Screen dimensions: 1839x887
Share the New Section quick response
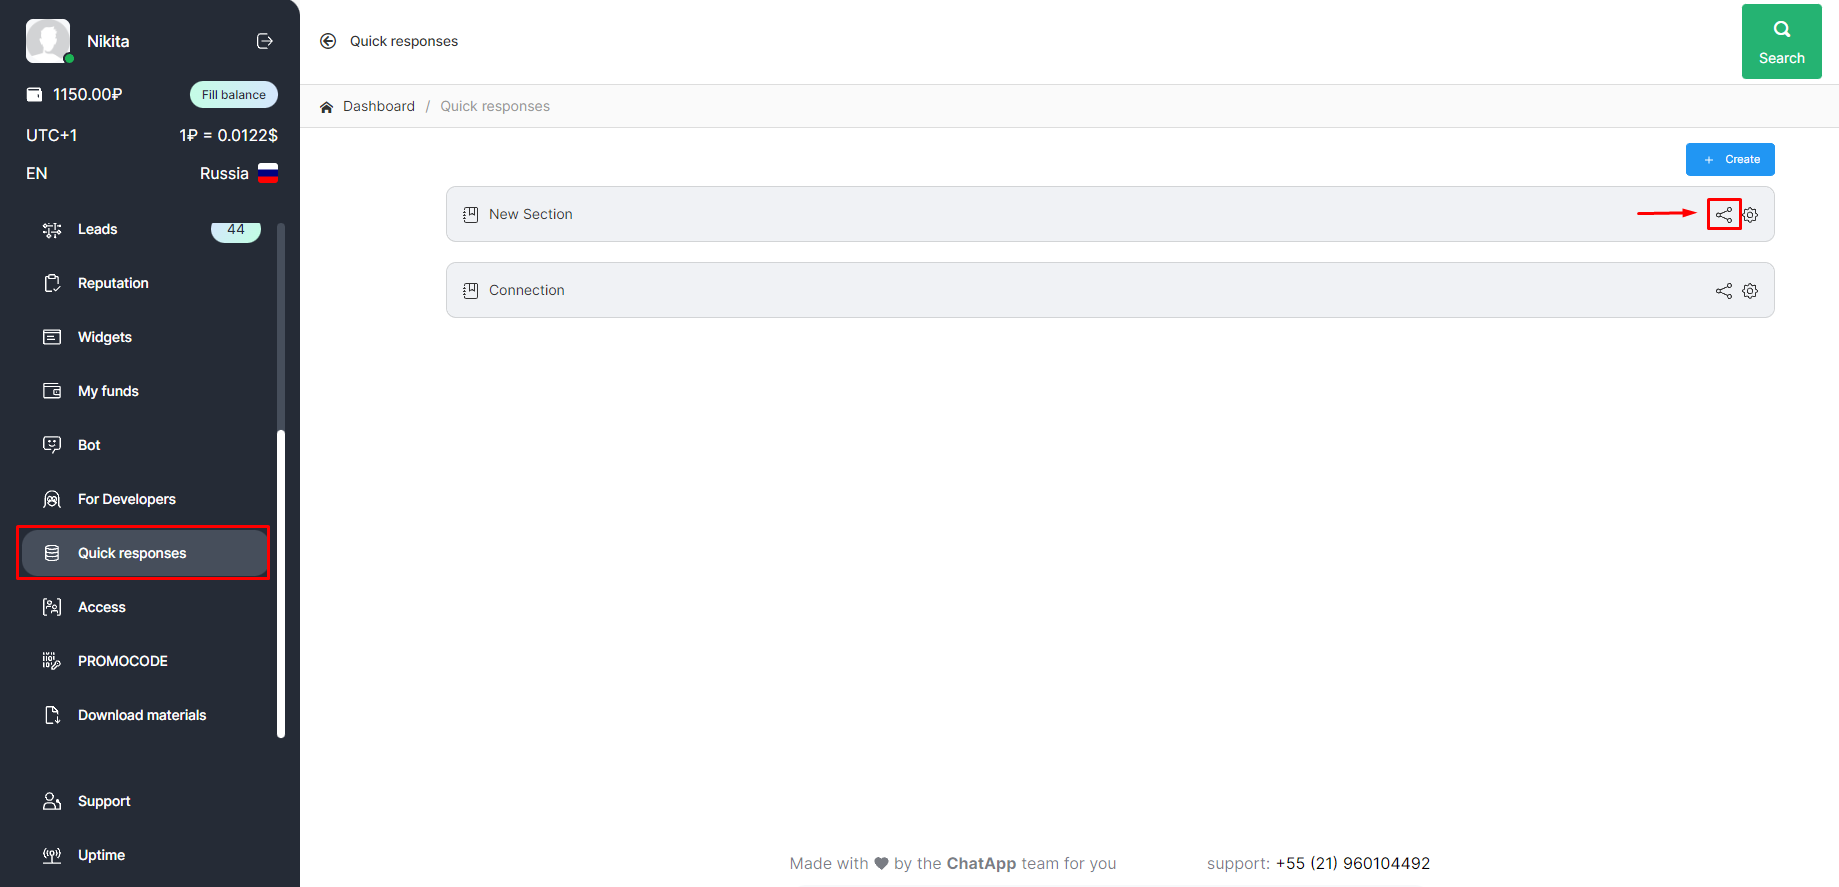[x=1723, y=214]
